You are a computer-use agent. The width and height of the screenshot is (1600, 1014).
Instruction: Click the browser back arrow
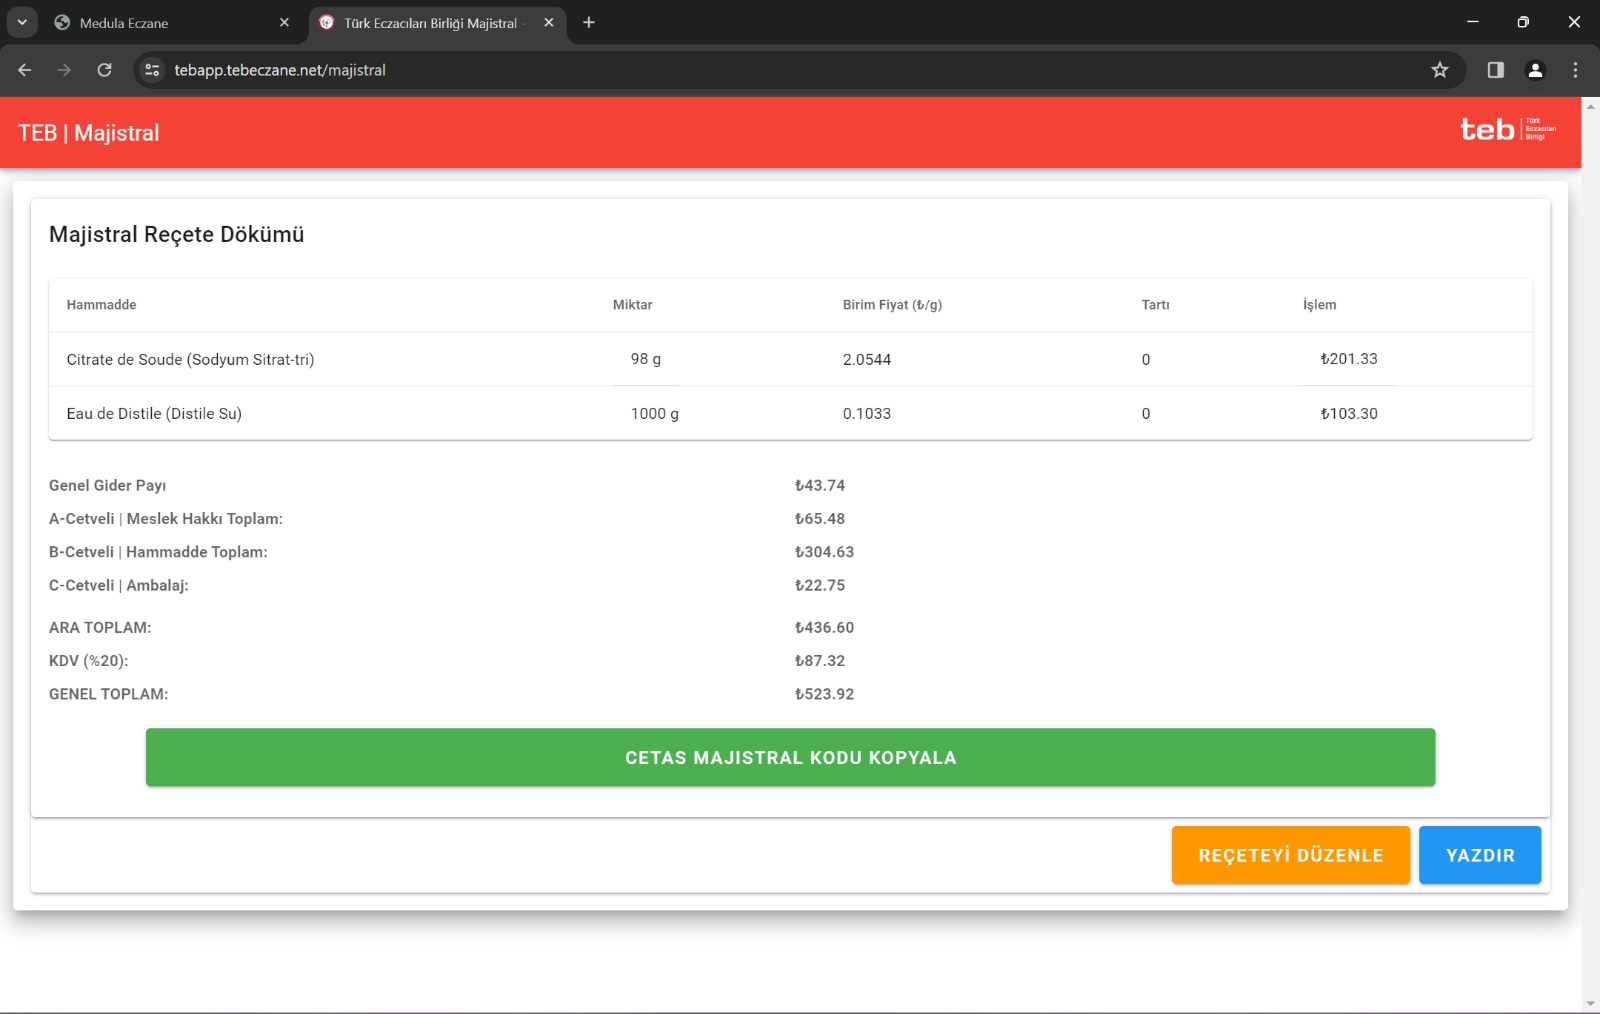25,70
